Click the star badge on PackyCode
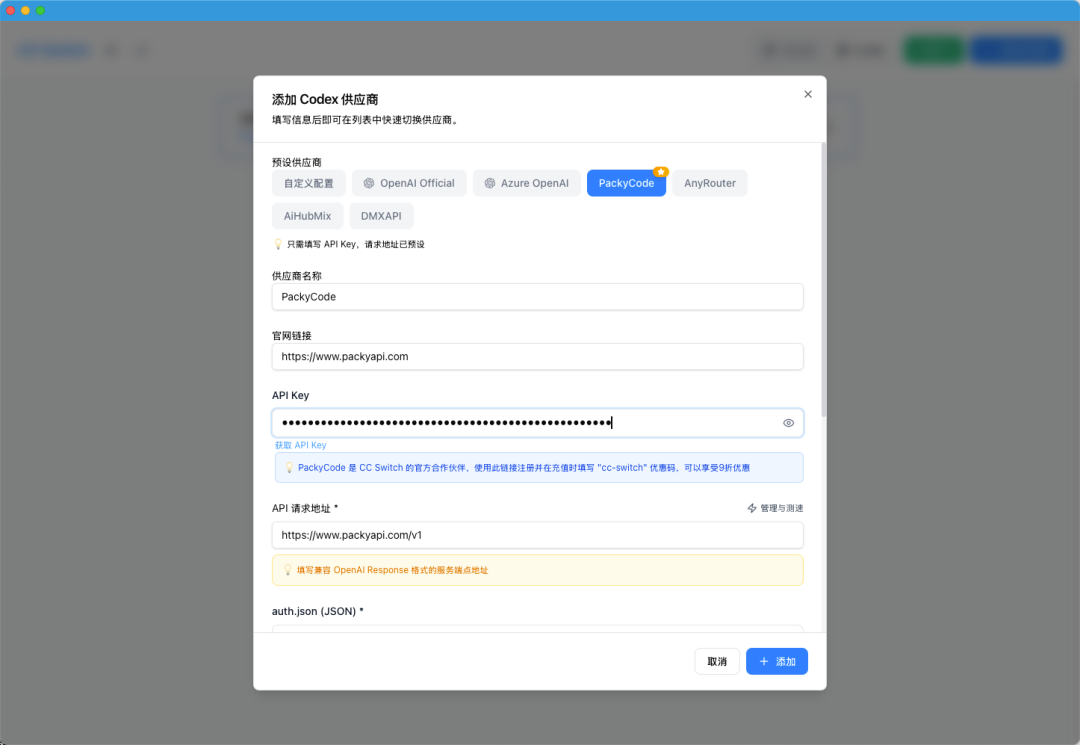The width and height of the screenshot is (1080, 745). tap(662, 172)
